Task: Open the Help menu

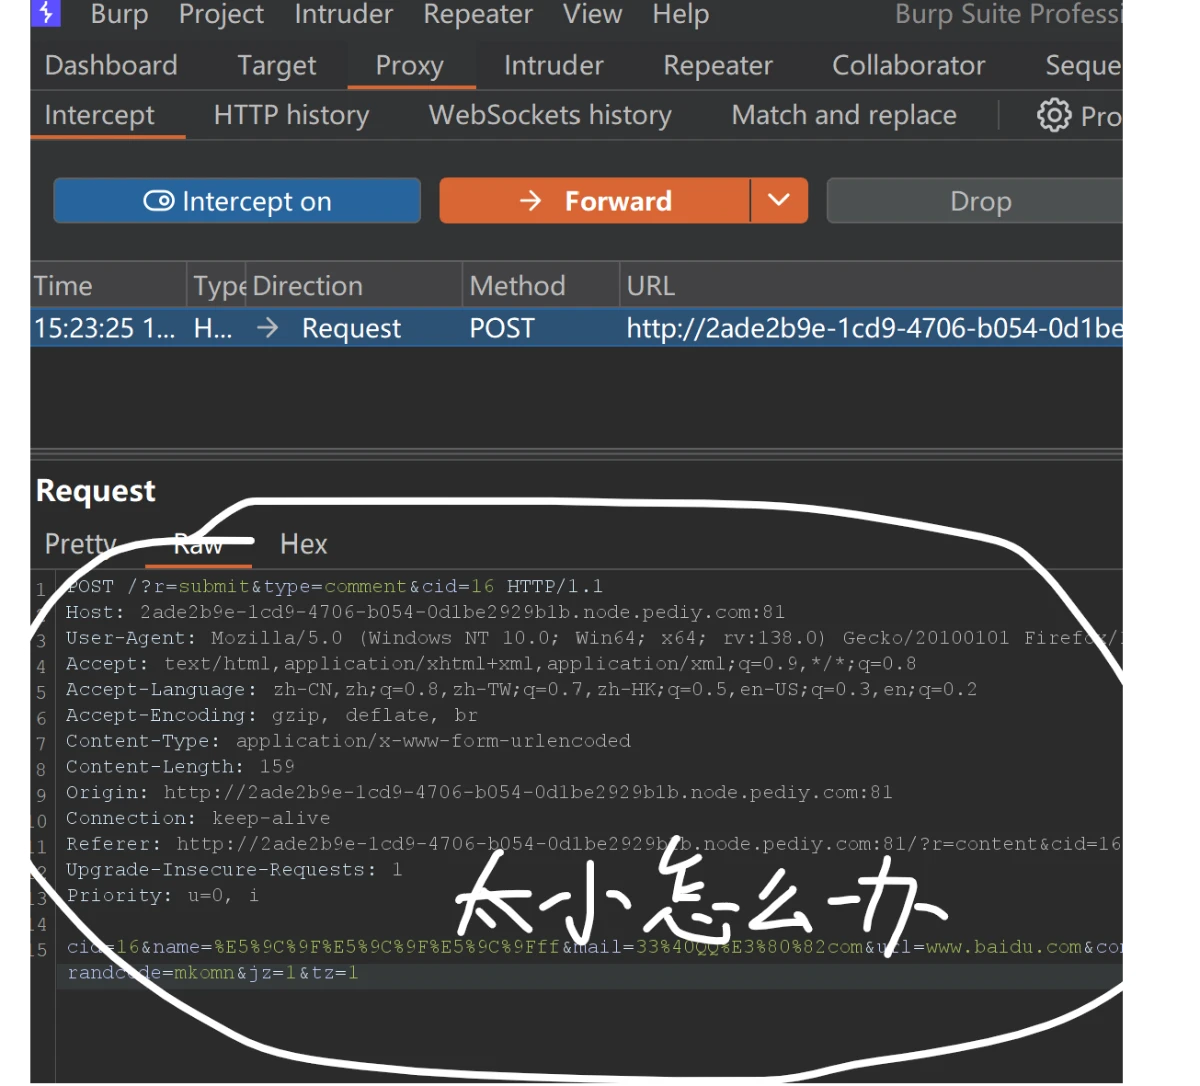Action: 680,15
